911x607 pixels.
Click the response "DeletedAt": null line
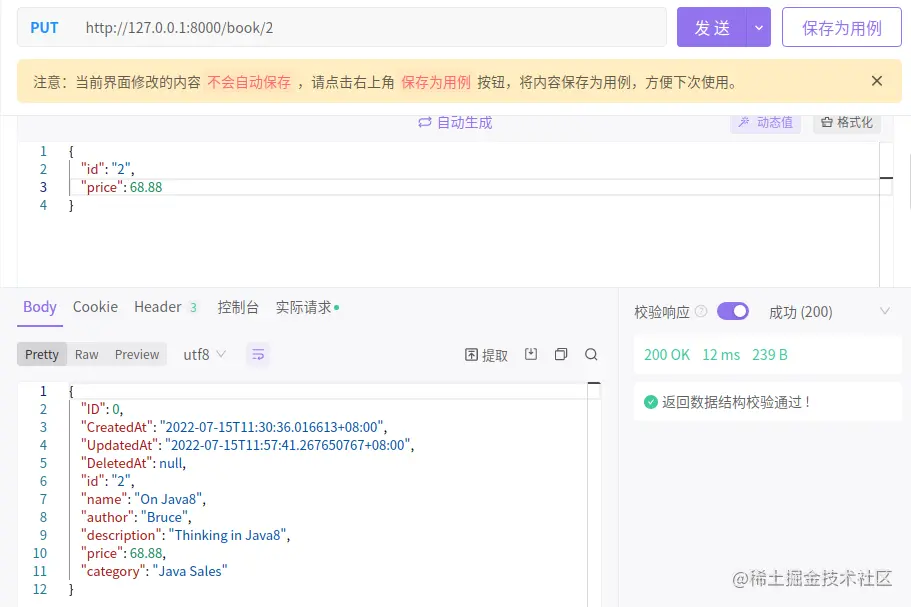[x=133, y=463]
